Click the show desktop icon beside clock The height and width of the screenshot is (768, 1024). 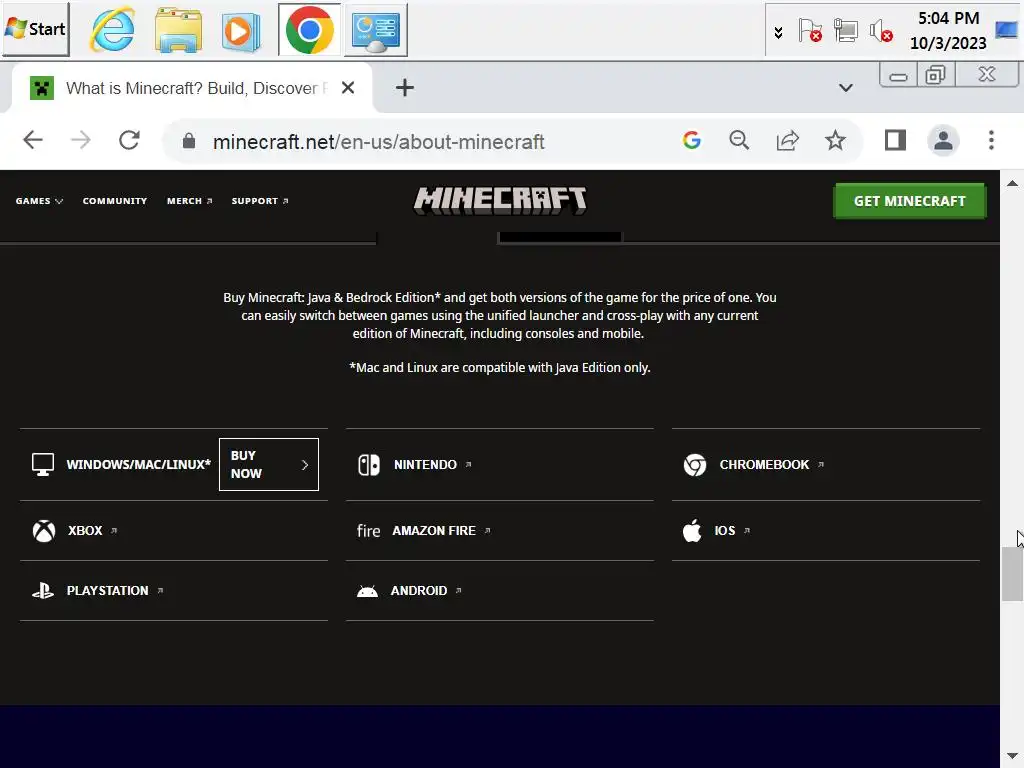coord(1007,30)
